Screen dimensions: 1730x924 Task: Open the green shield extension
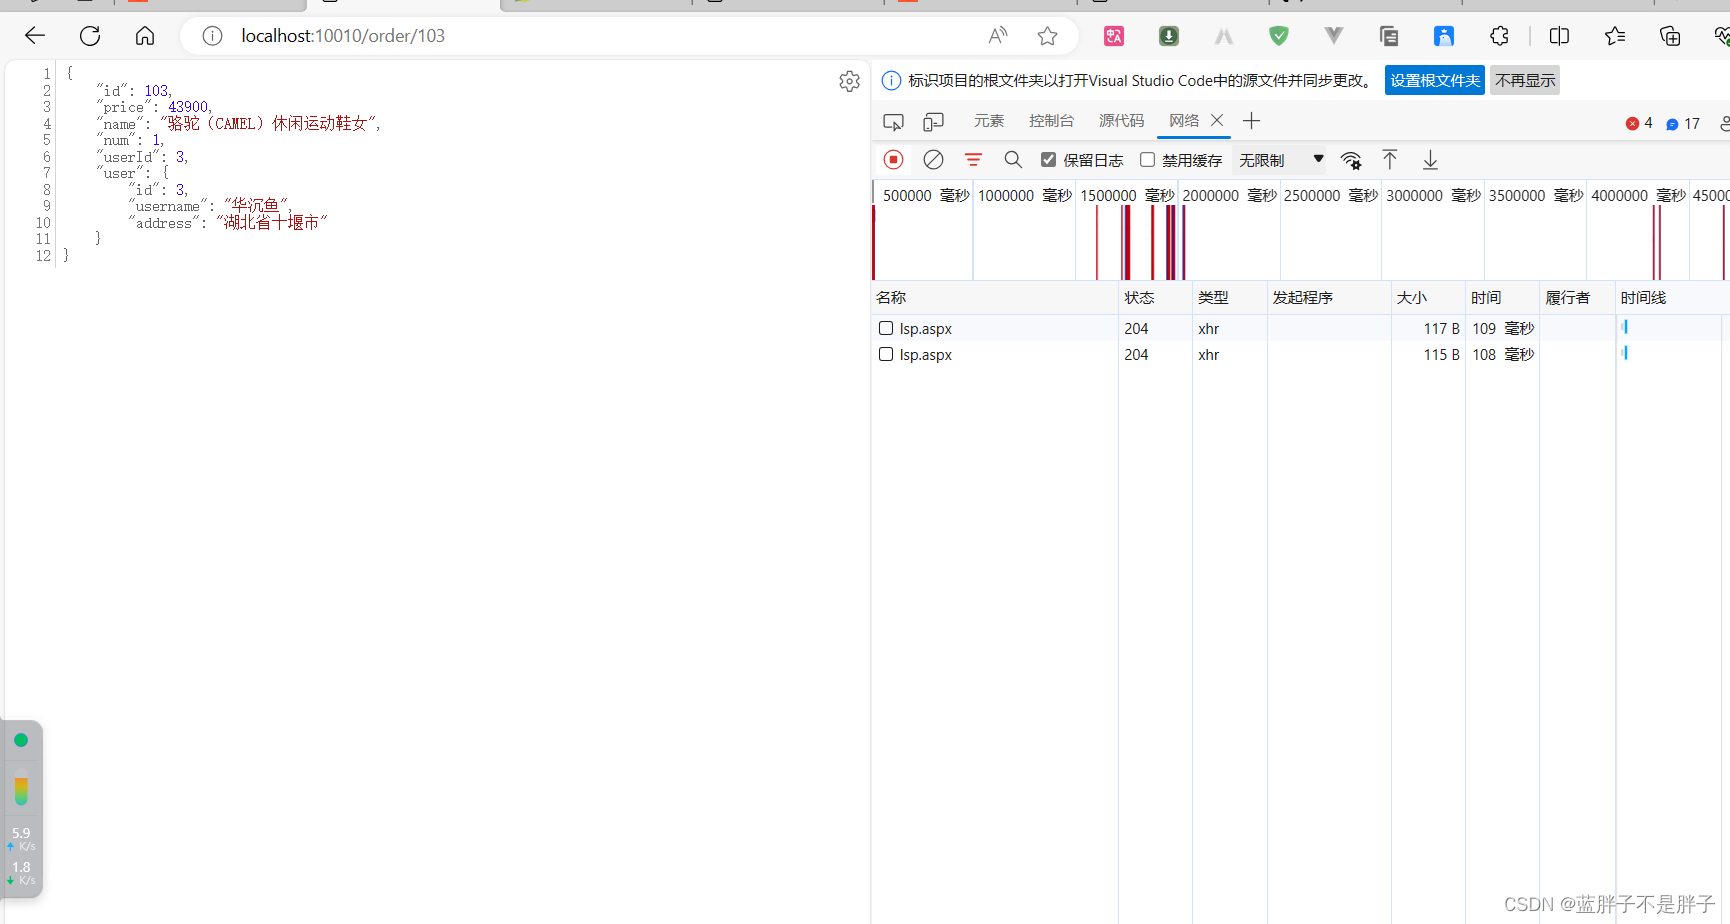(x=1278, y=36)
